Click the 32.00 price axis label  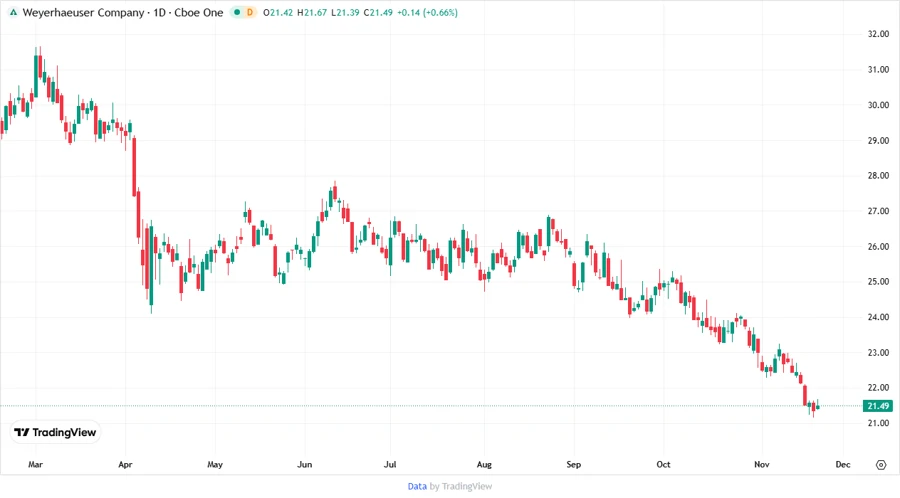click(878, 34)
